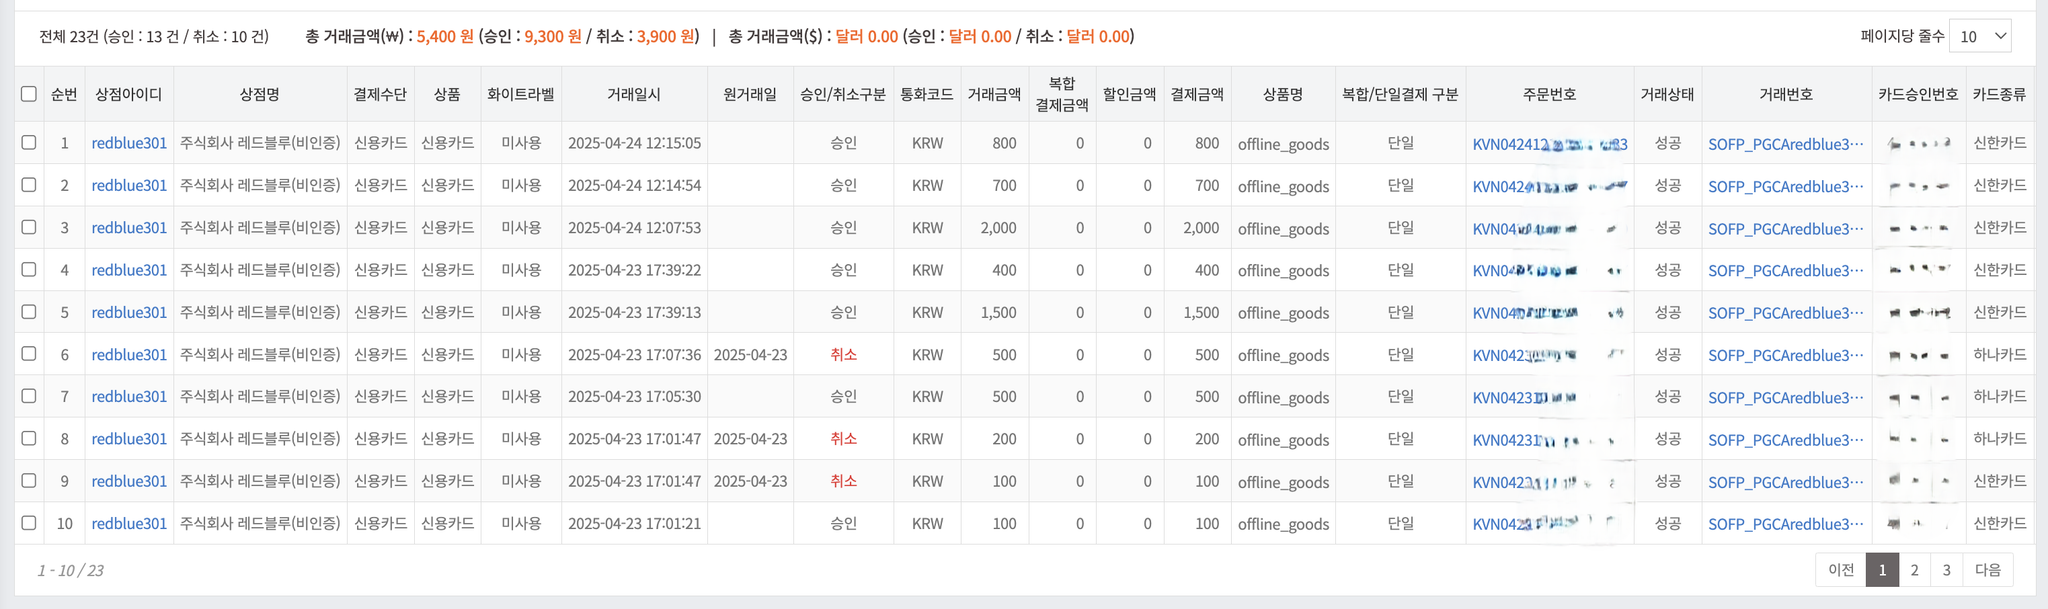The width and height of the screenshot is (2048, 609).
Task: Select the 할인금액 column header
Action: 1130,94
